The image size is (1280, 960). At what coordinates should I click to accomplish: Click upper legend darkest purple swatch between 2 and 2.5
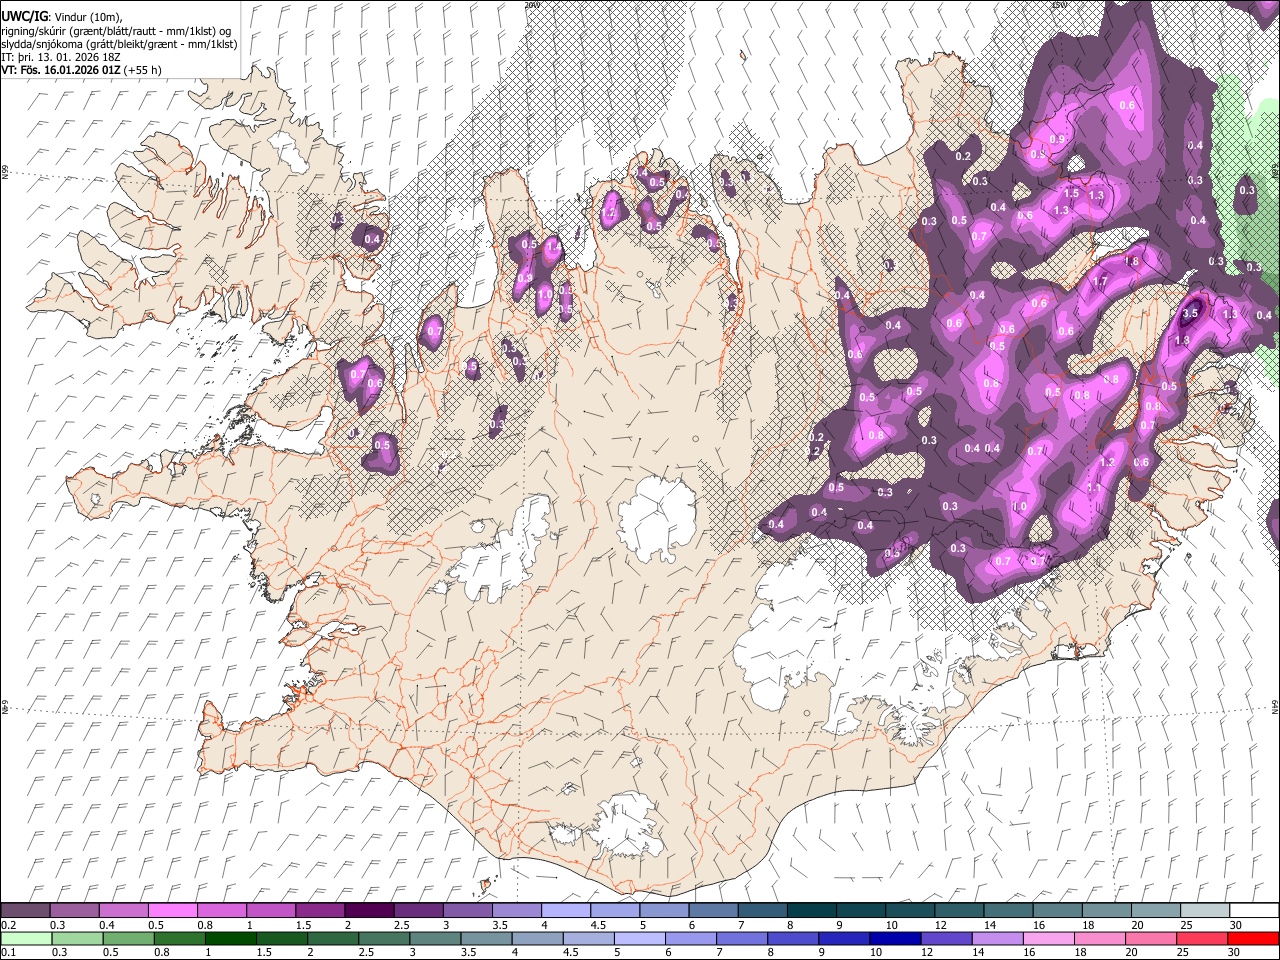point(369,911)
